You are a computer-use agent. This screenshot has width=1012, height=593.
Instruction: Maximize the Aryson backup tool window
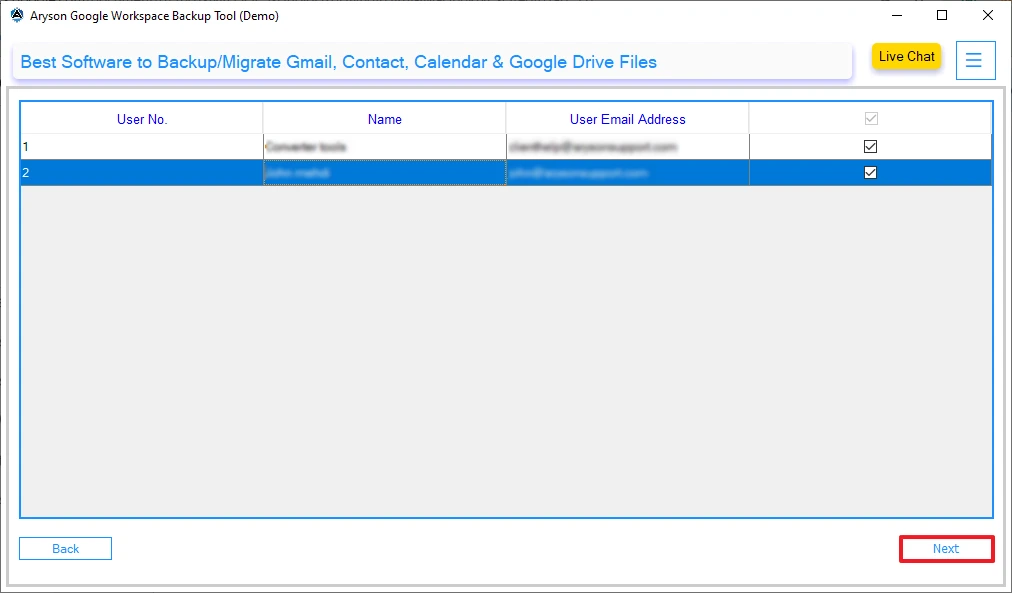(x=942, y=15)
